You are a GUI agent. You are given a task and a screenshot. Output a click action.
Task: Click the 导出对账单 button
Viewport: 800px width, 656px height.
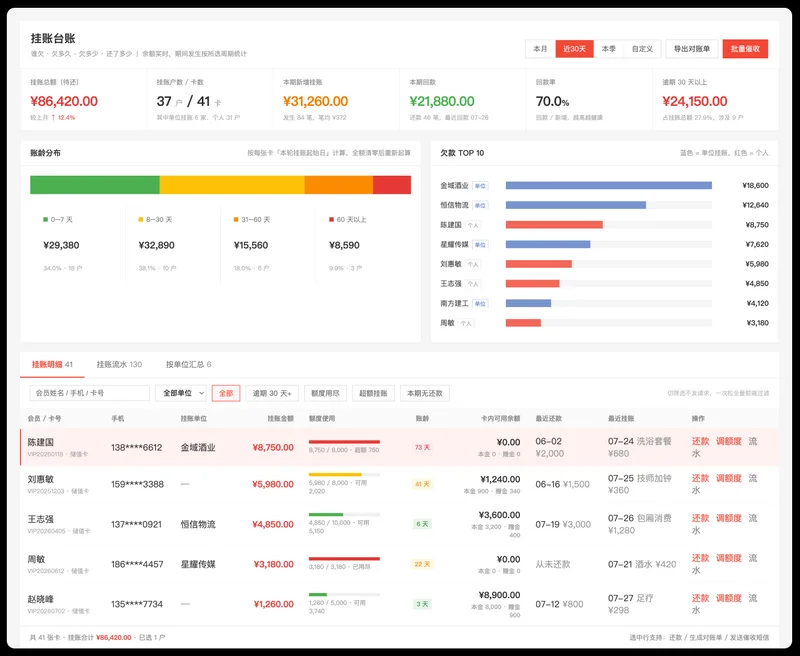(x=692, y=49)
